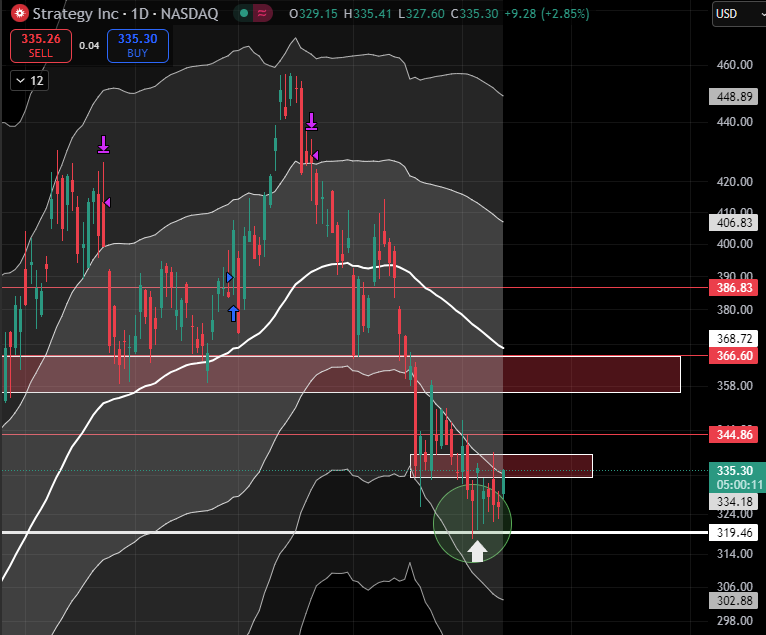Screen dimensions: 766x635
Task: Click the blue up-arrow signal marker
Action: (x=234, y=313)
